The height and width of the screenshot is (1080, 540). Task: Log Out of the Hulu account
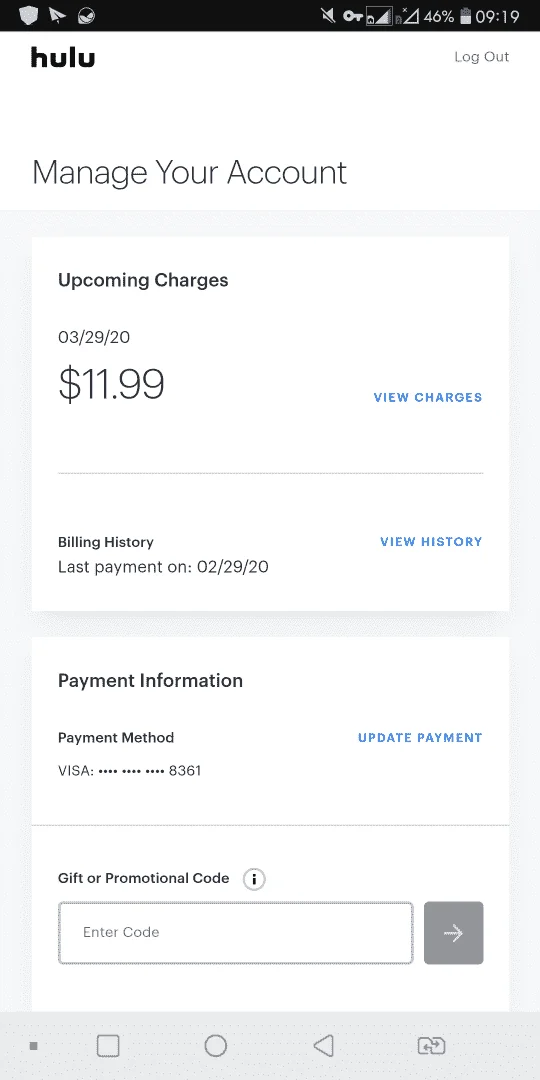[481, 57]
